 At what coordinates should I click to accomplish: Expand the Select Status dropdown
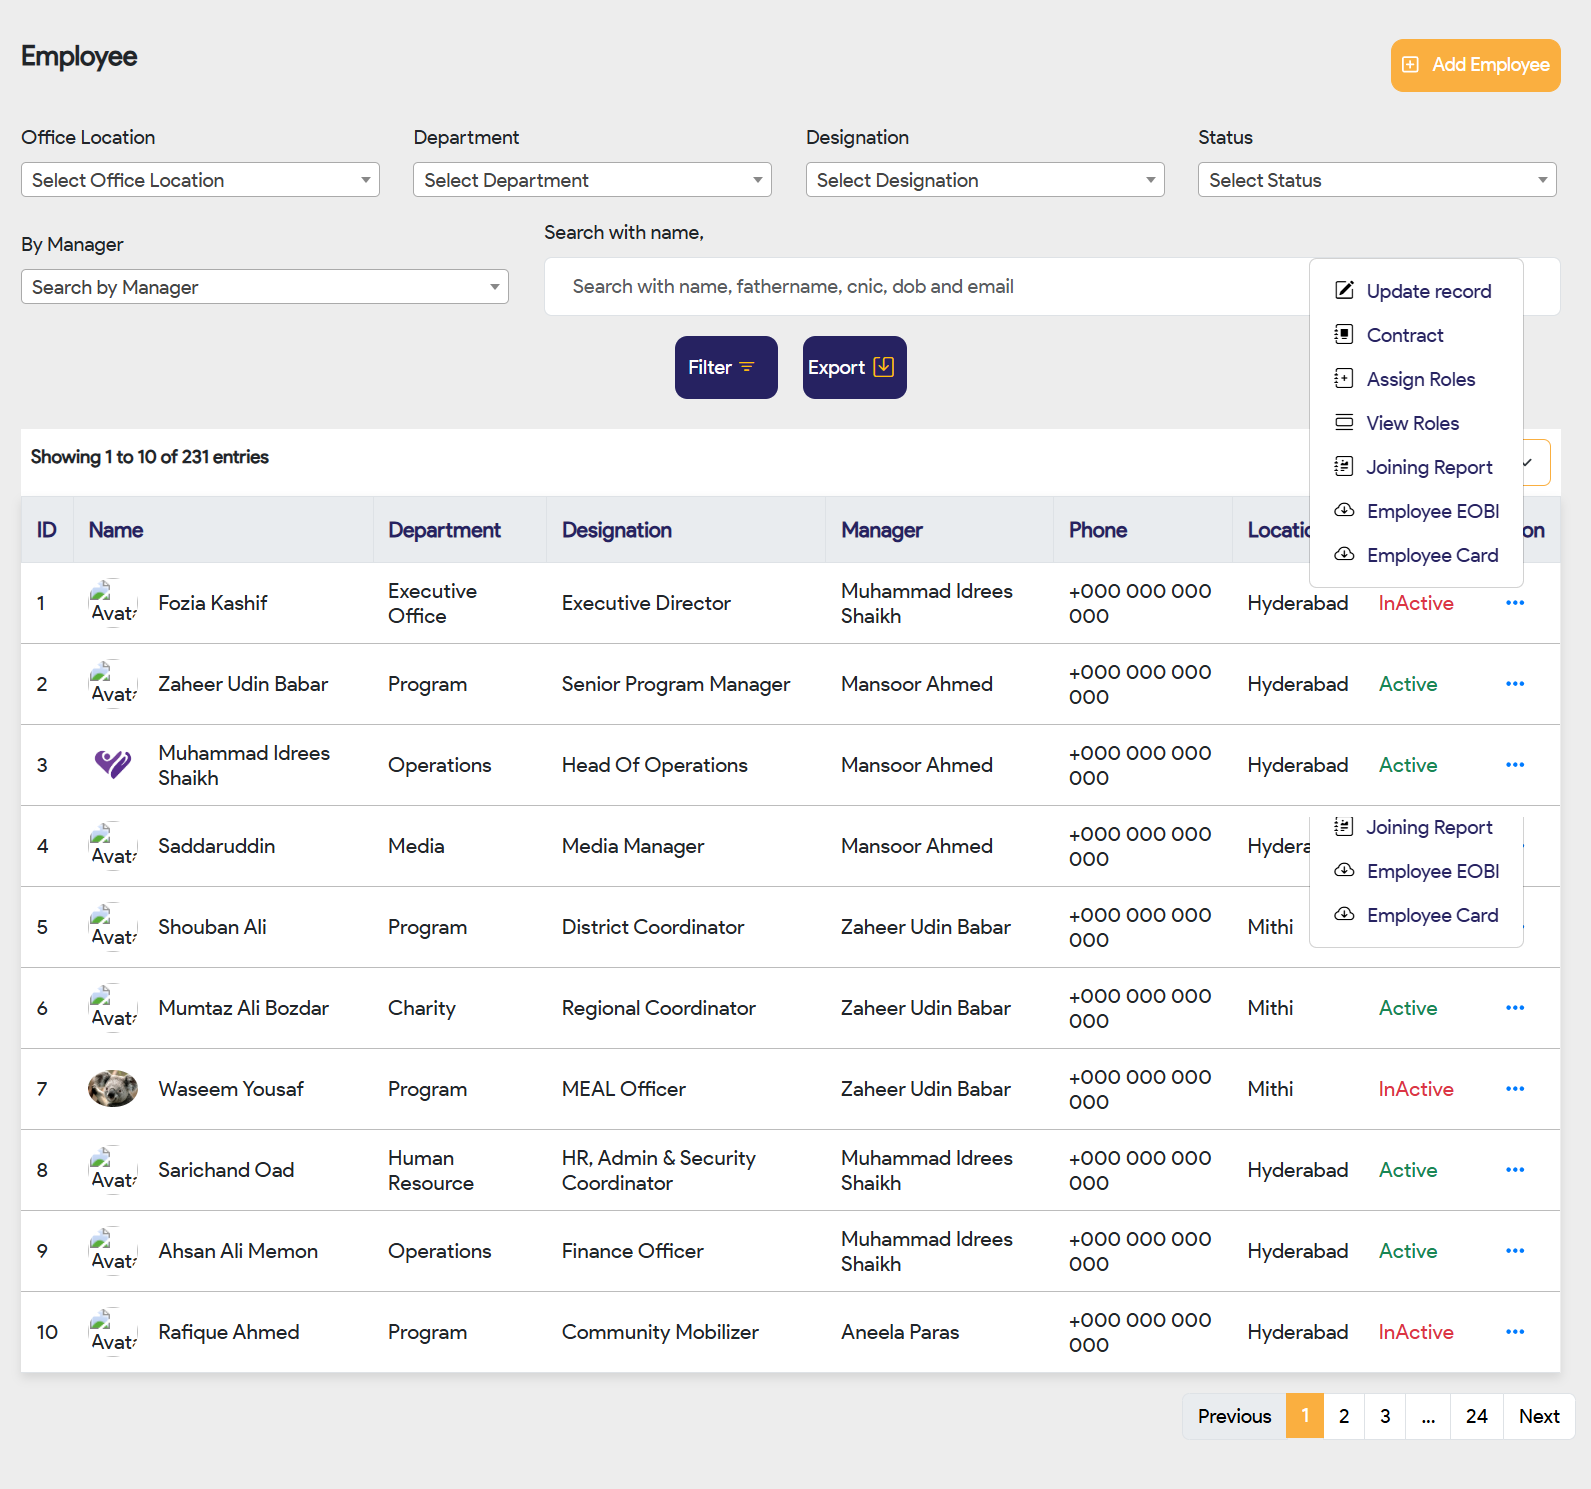(1376, 180)
